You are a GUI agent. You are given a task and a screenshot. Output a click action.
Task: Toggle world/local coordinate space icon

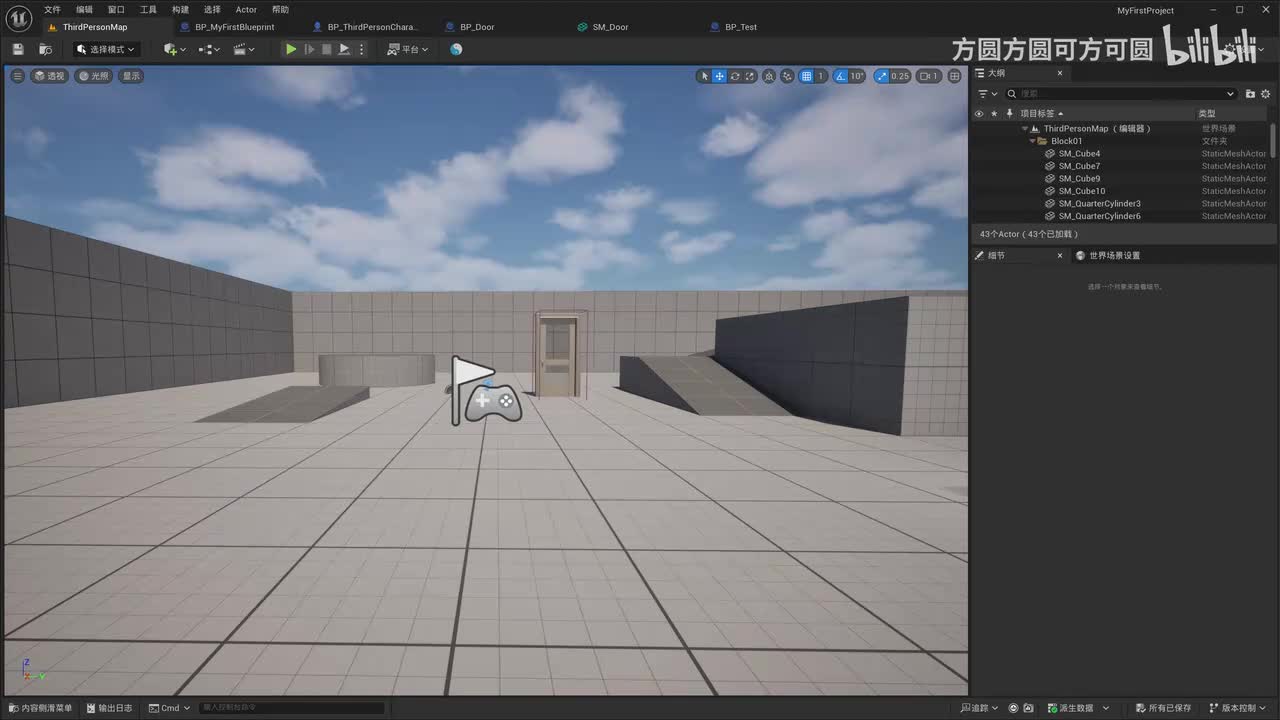click(x=769, y=76)
